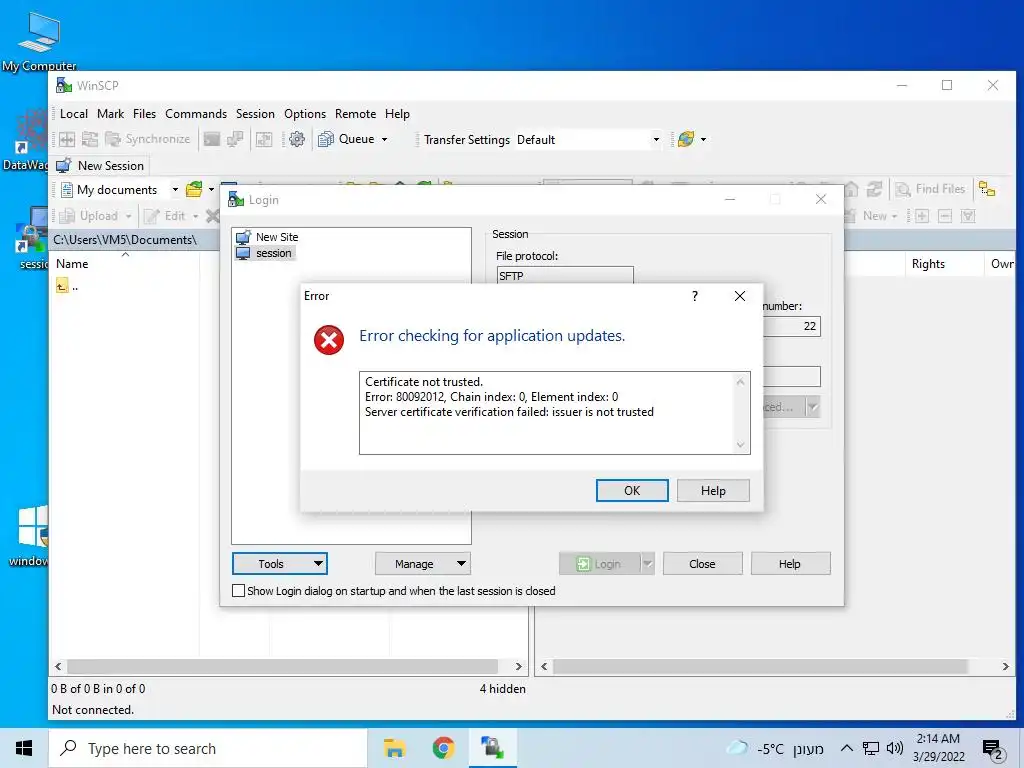Open the Transfer Settings Default dropdown
The height and width of the screenshot is (768, 1024).
pos(588,140)
